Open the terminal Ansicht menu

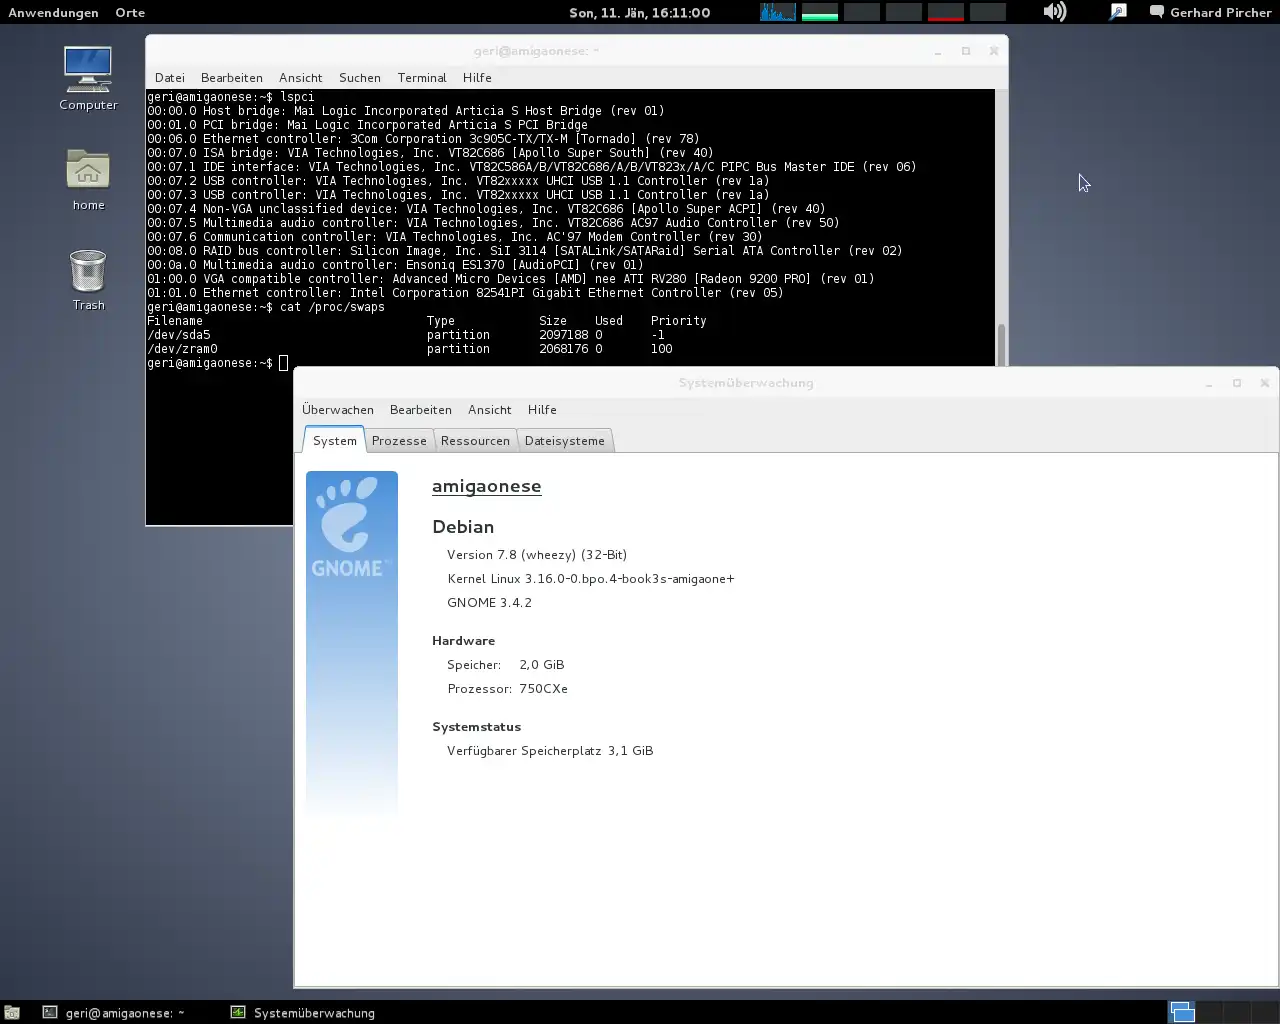(x=301, y=77)
